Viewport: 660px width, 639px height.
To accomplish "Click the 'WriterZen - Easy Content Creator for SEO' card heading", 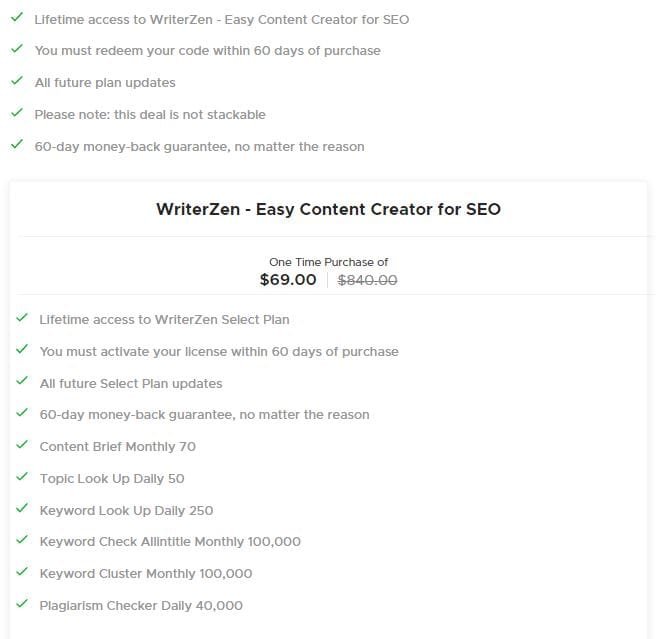I will pos(328,210).
